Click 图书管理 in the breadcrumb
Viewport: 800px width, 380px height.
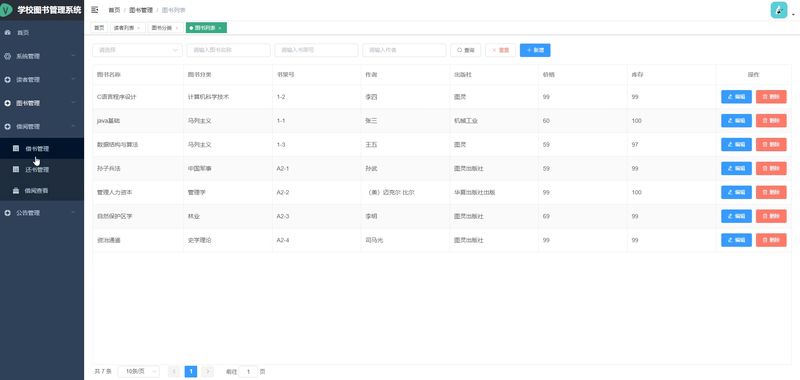(141, 10)
